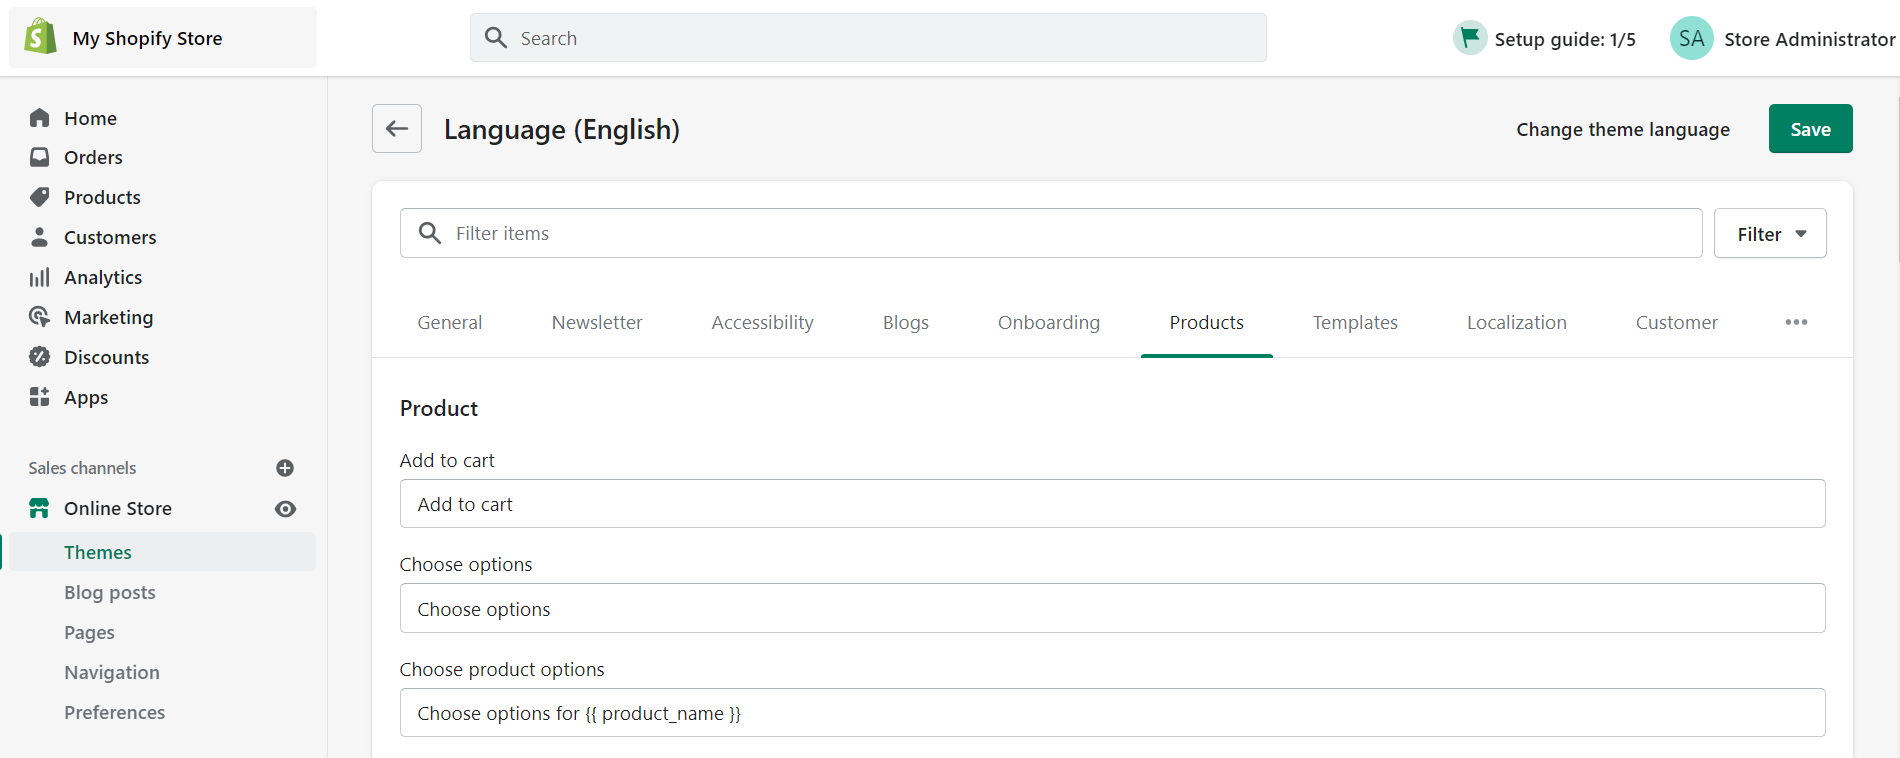This screenshot has height=758, width=1900.
Task: Open Customers via the person icon
Action: pos(39,237)
